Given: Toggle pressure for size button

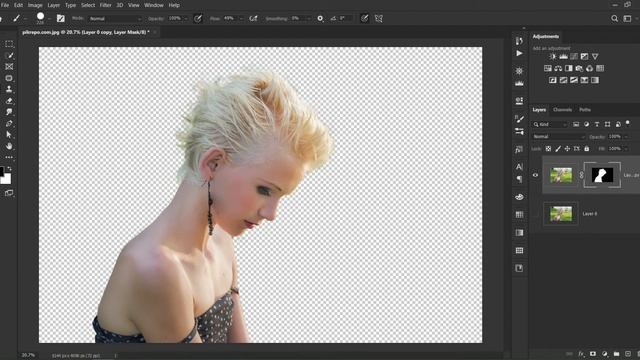Looking at the screenshot, I should (x=364, y=18).
